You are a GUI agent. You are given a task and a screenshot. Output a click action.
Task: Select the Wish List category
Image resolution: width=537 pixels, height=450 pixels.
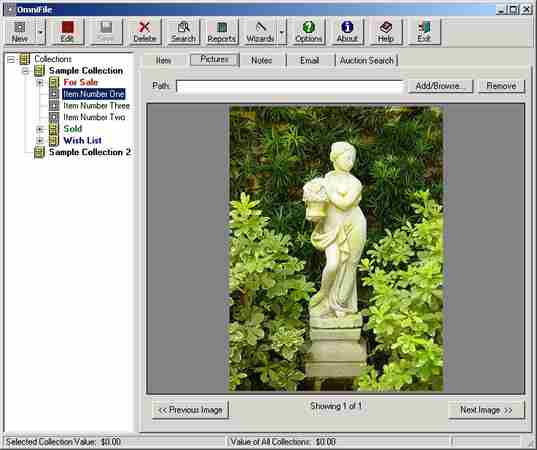click(83, 140)
